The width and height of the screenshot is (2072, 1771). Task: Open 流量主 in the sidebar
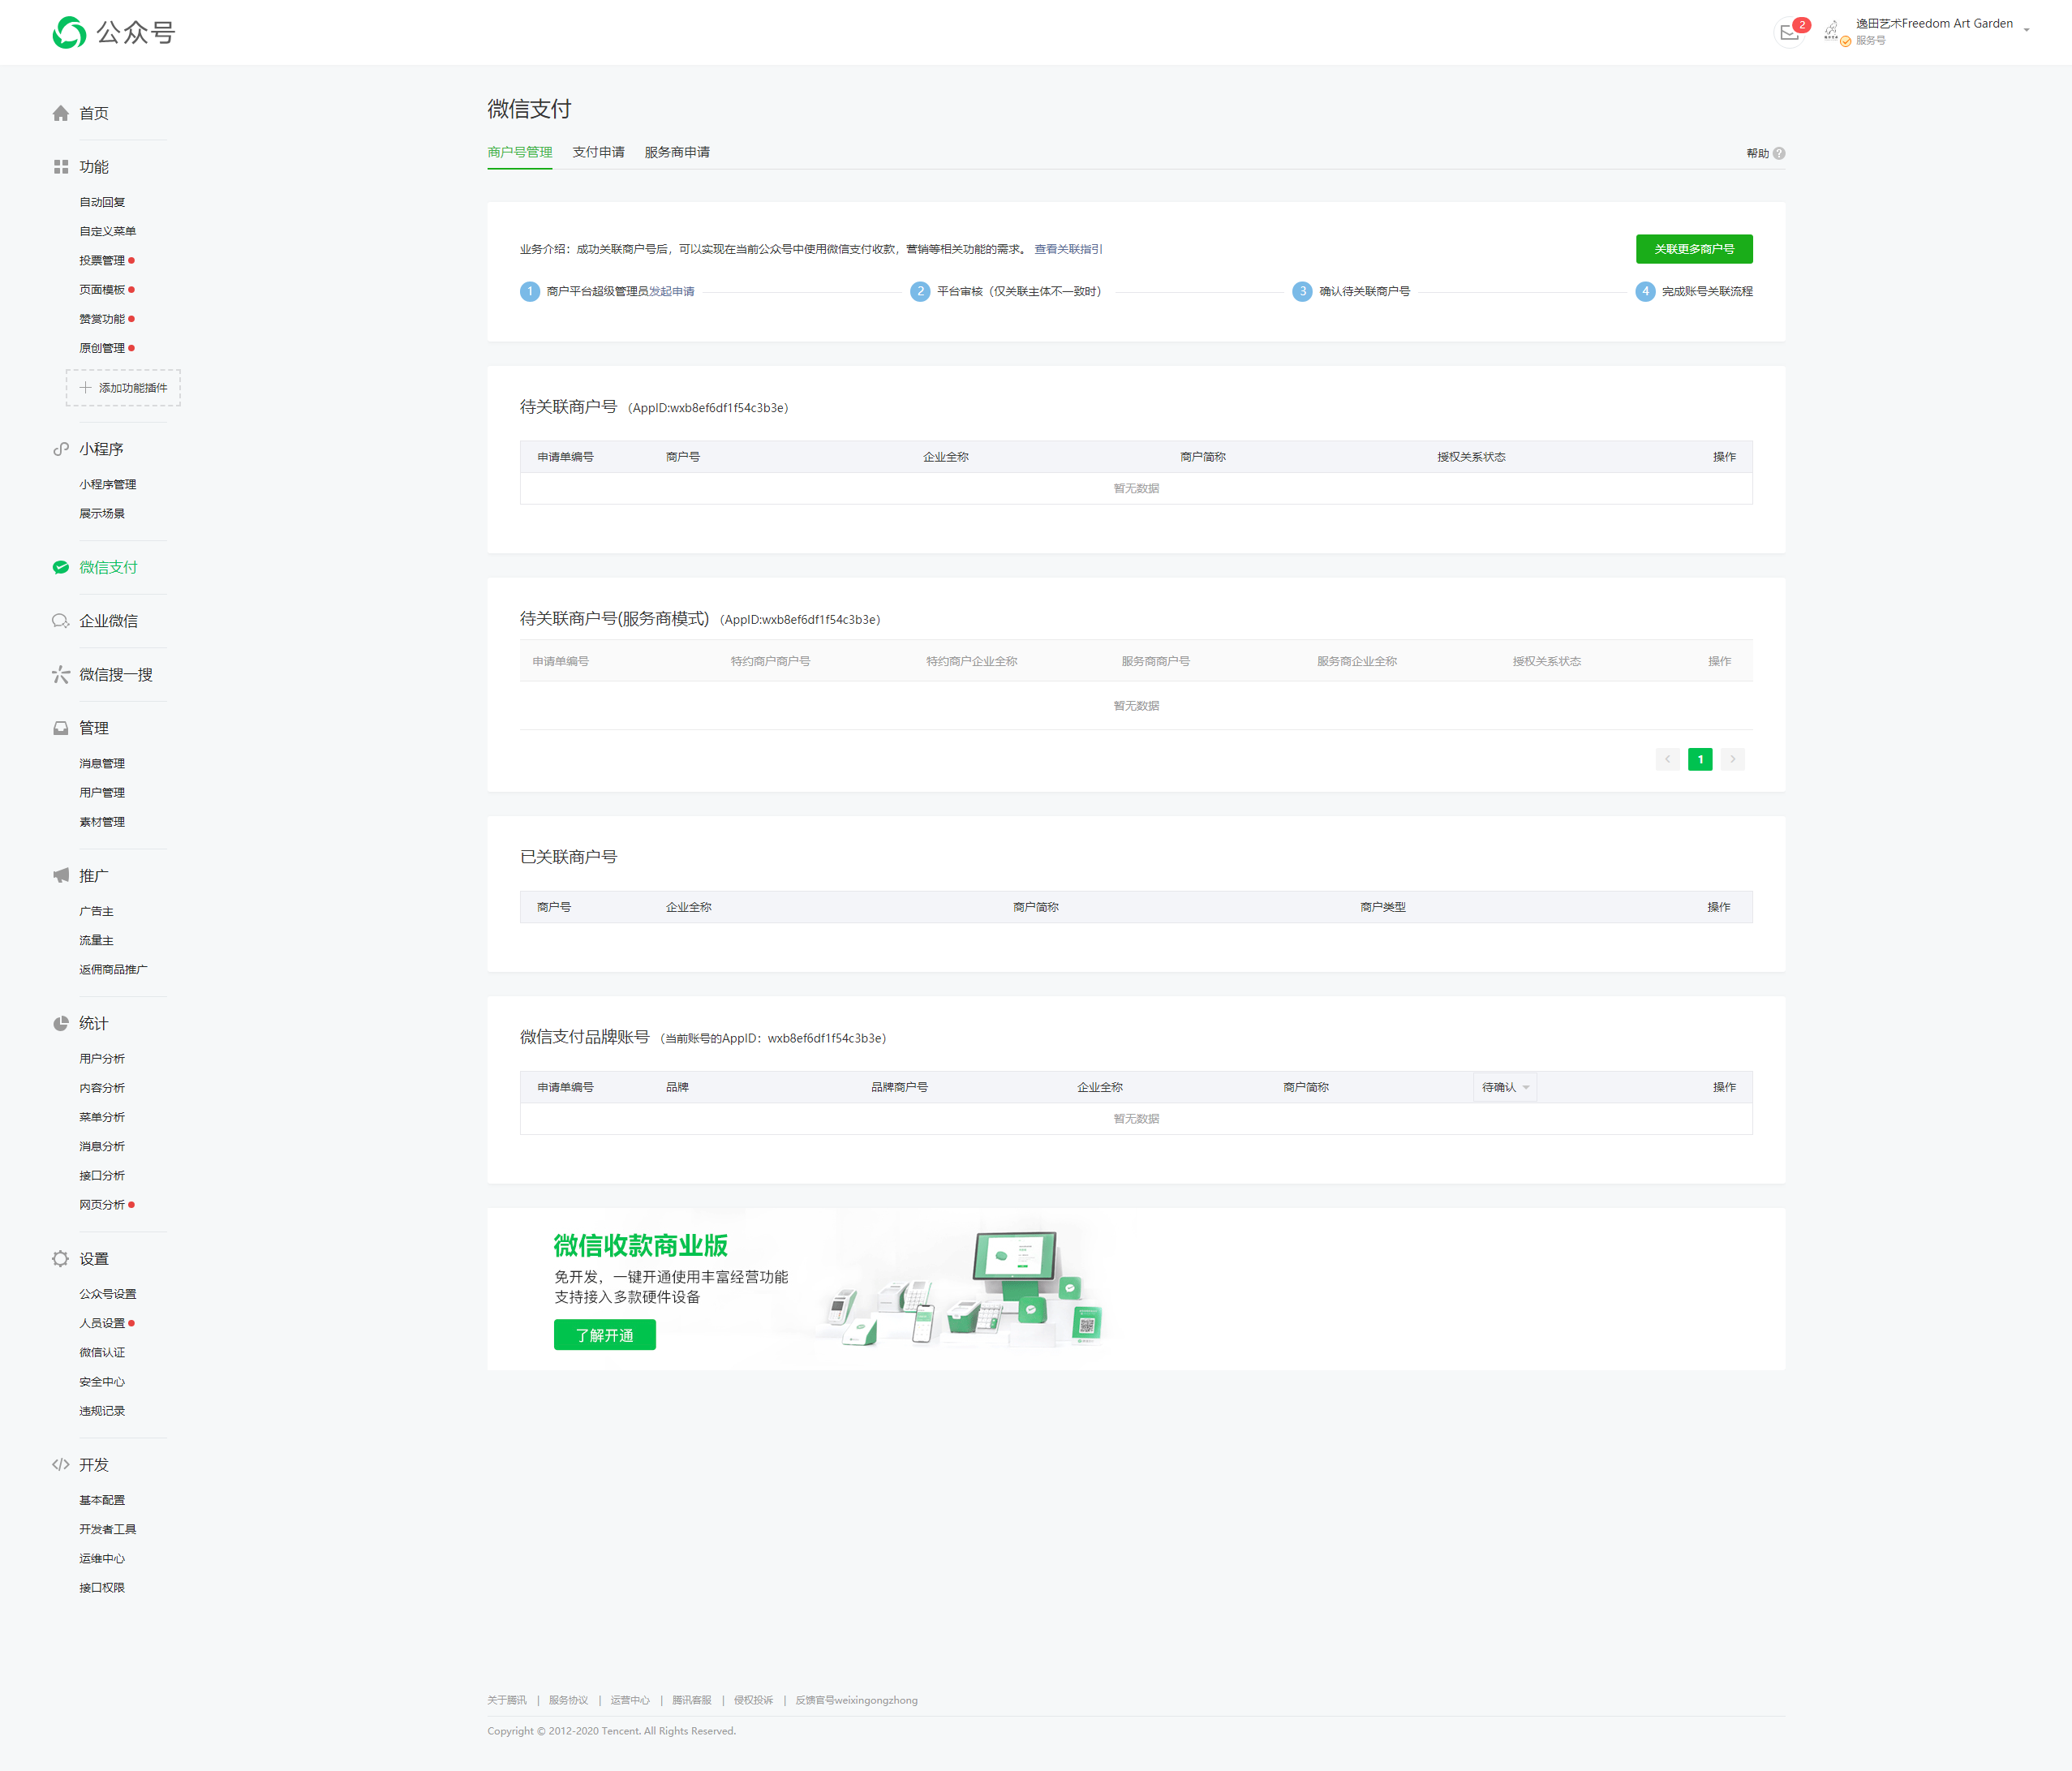[x=97, y=940]
